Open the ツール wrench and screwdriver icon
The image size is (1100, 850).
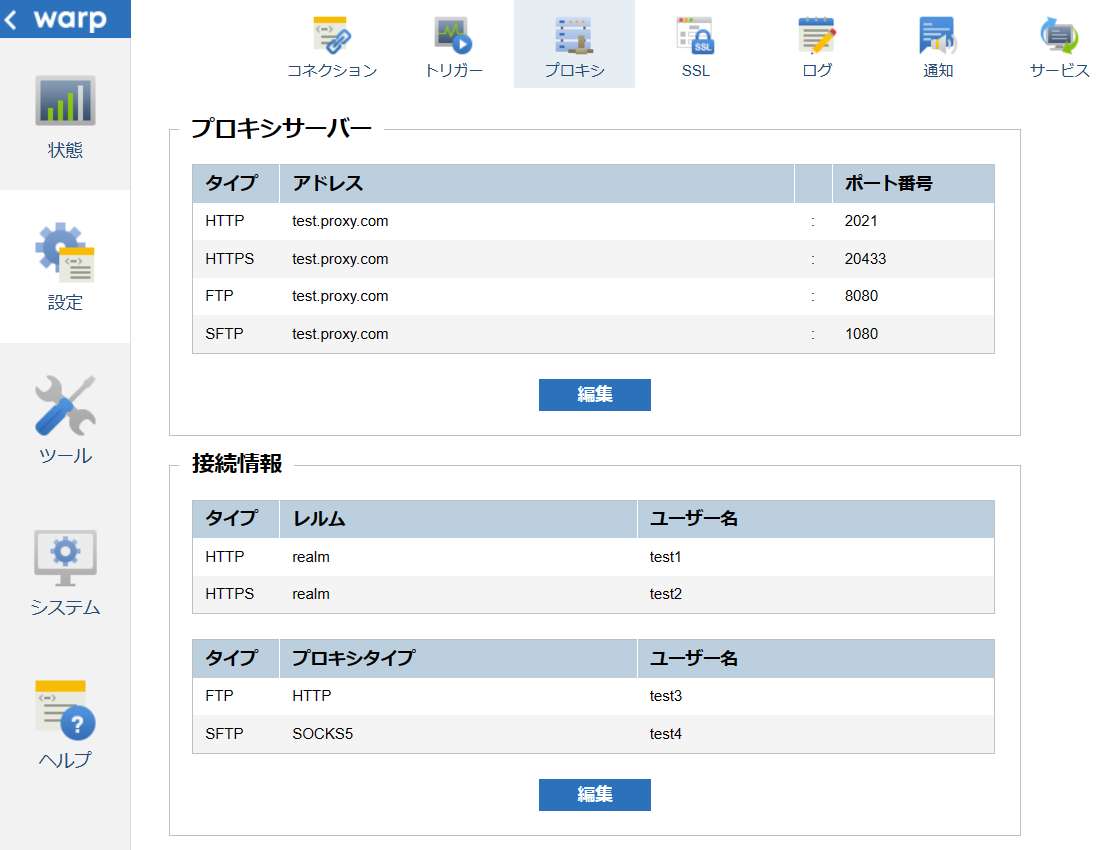click(x=65, y=405)
